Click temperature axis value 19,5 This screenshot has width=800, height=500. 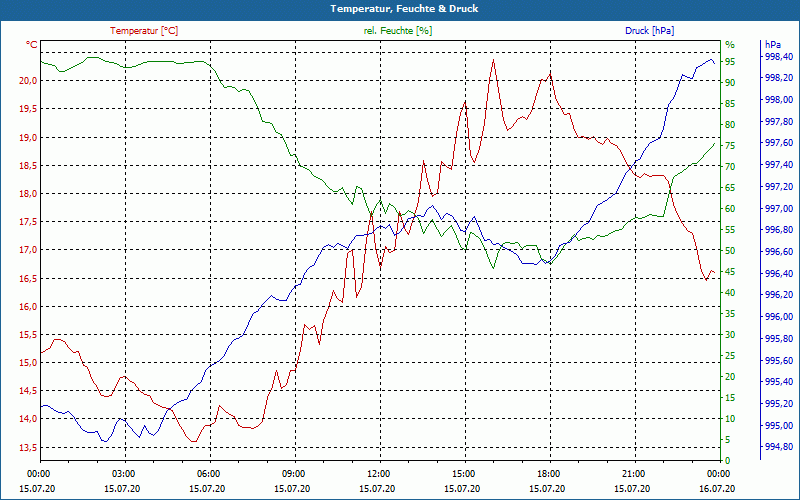coord(29,109)
